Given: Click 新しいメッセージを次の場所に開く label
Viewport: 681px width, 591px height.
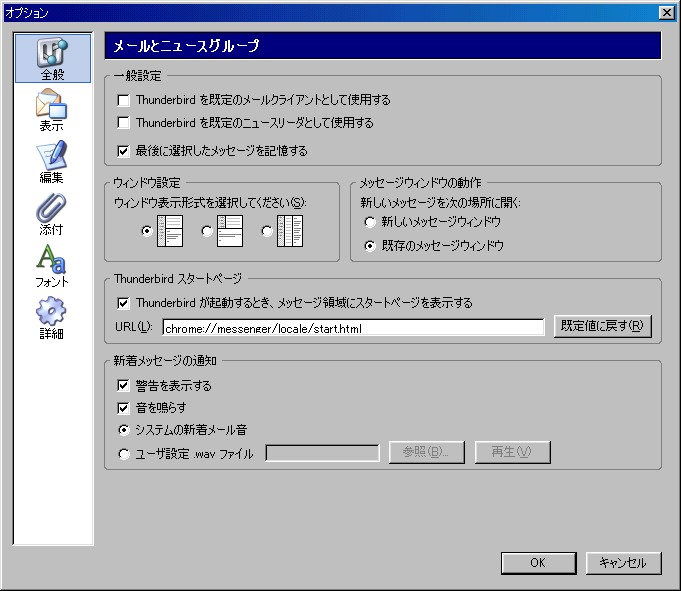Looking at the screenshot, I should pos(440,203).
